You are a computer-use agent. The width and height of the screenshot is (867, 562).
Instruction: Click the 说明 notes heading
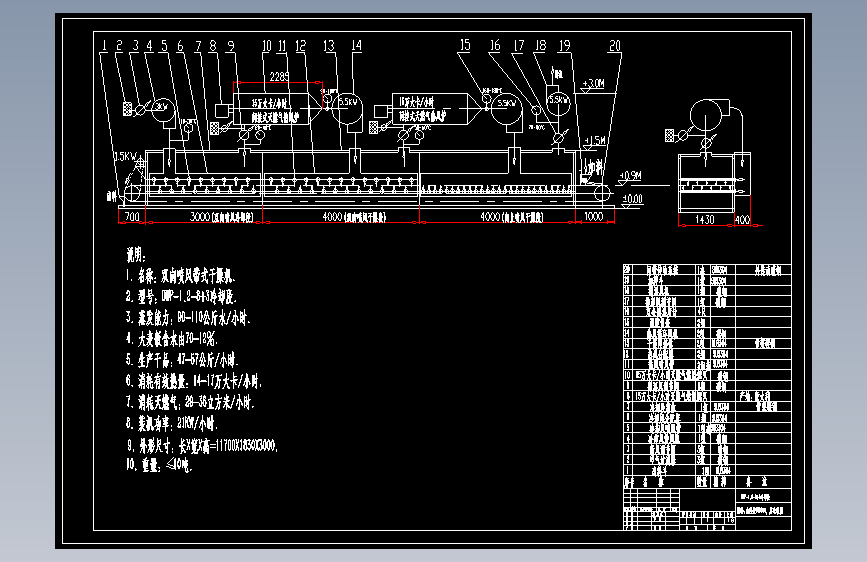click(136, 255)
